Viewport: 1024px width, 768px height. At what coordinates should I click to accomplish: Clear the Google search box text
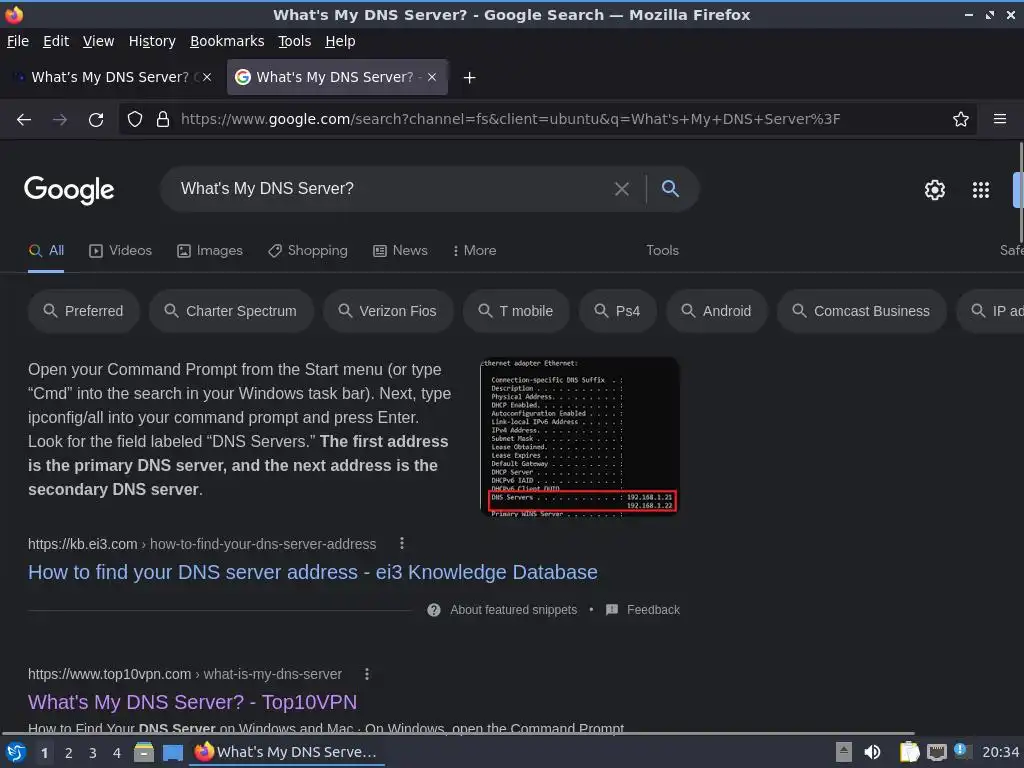(622, 189)
